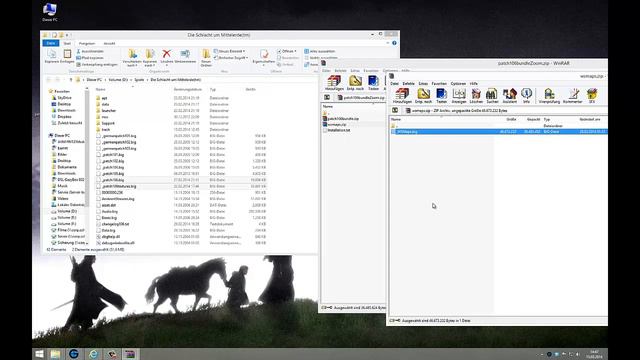This screenshot has width=640, height=360.
Task: Open the Favoriten menu in wsmaps.zip window
Action: (439, 83)
